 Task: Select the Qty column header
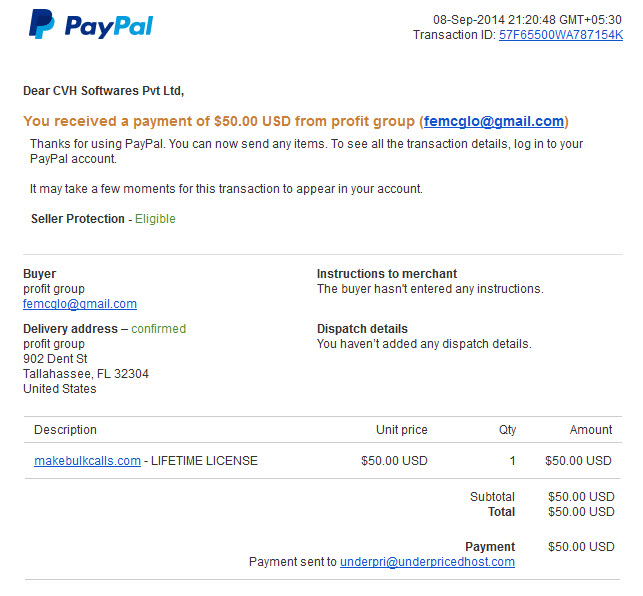click(x=507, y=430)
